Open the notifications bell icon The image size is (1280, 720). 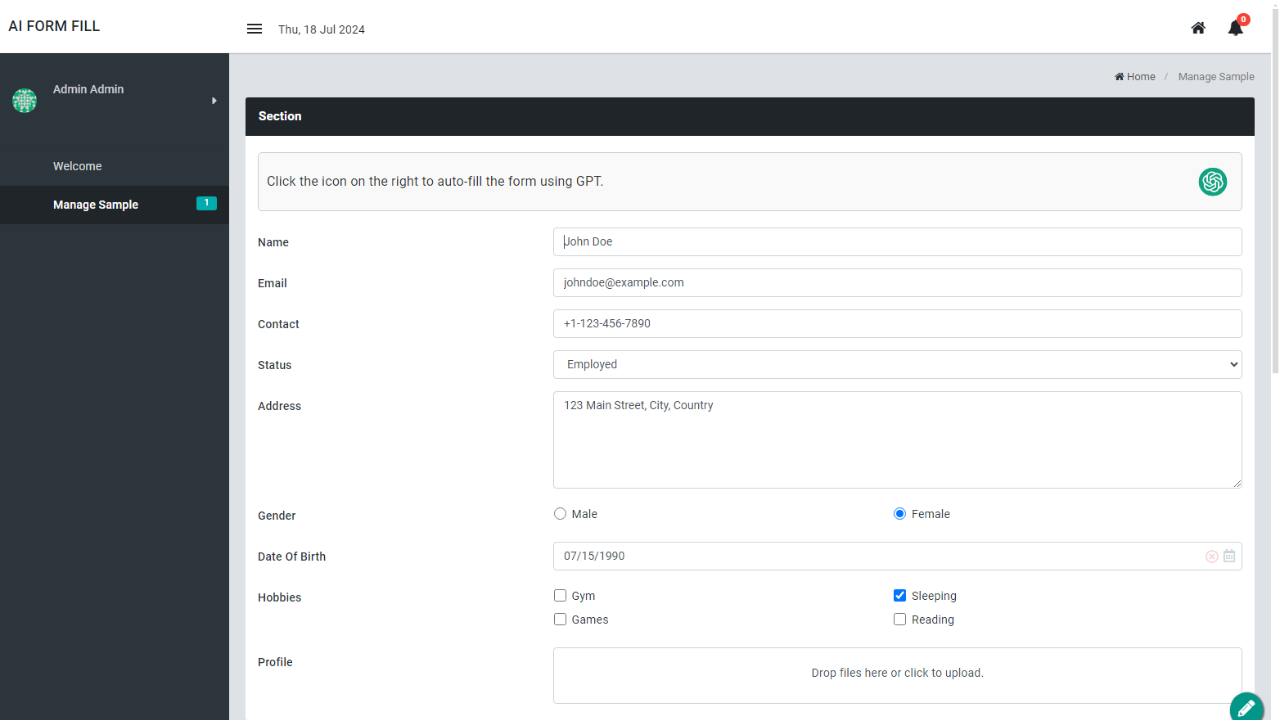point(1236,28)
